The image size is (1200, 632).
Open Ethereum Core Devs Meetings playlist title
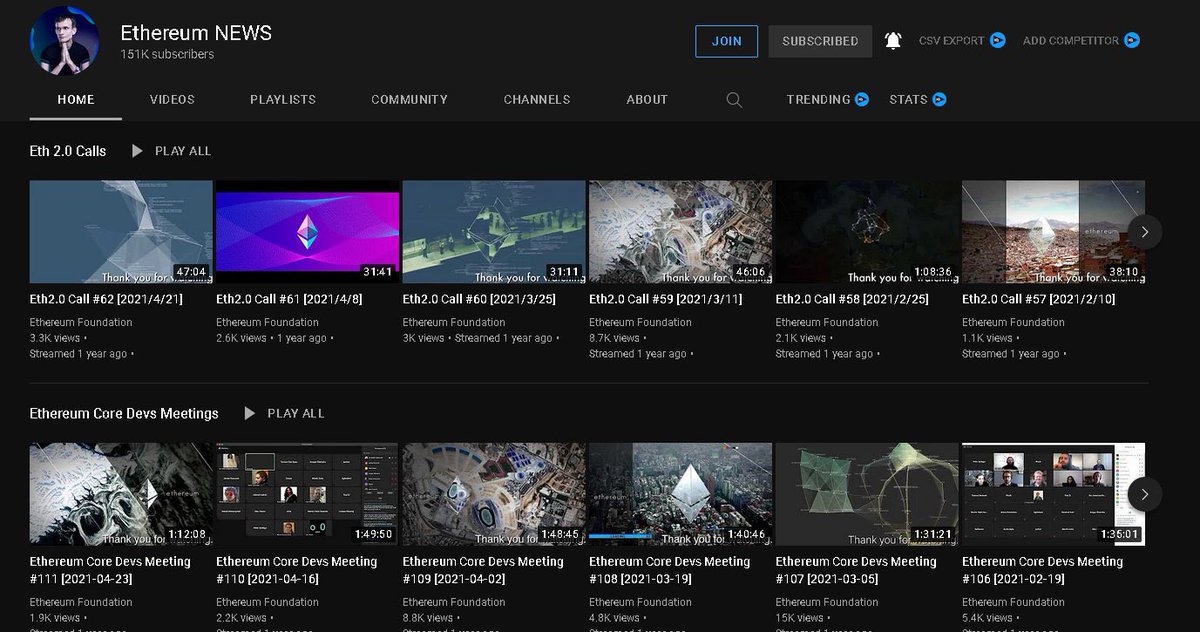pos(124,413)
